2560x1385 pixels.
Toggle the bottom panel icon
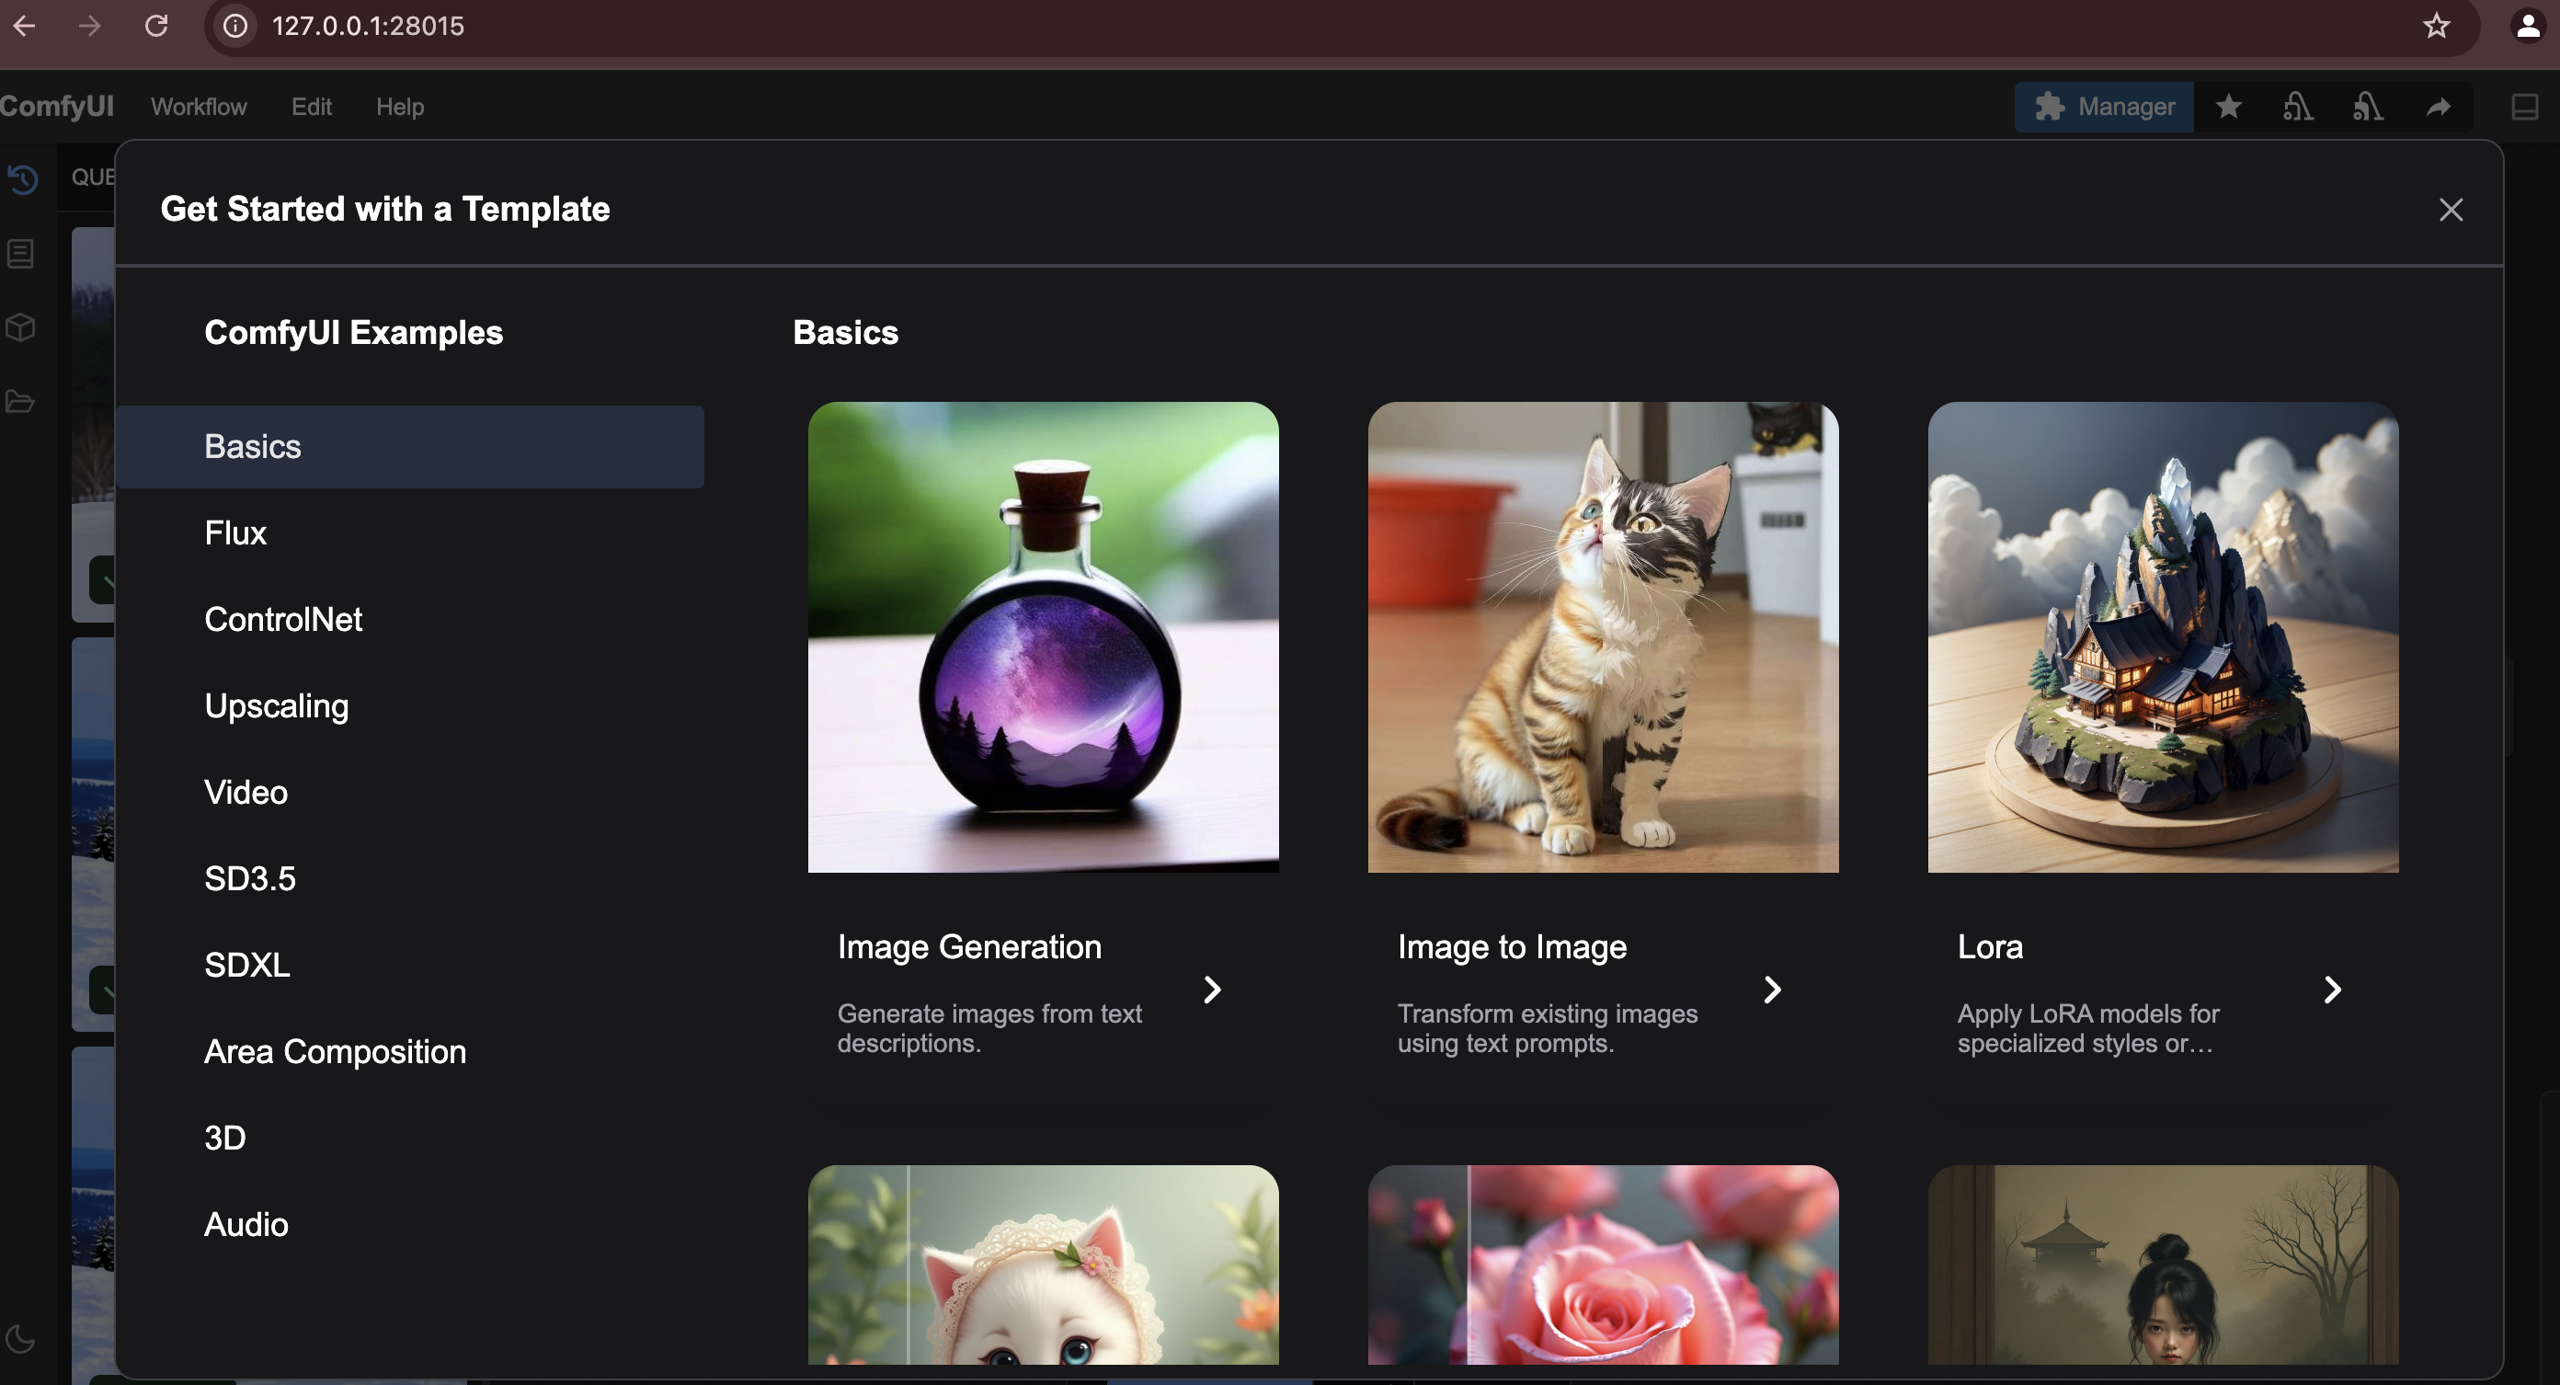point(2525,107)
